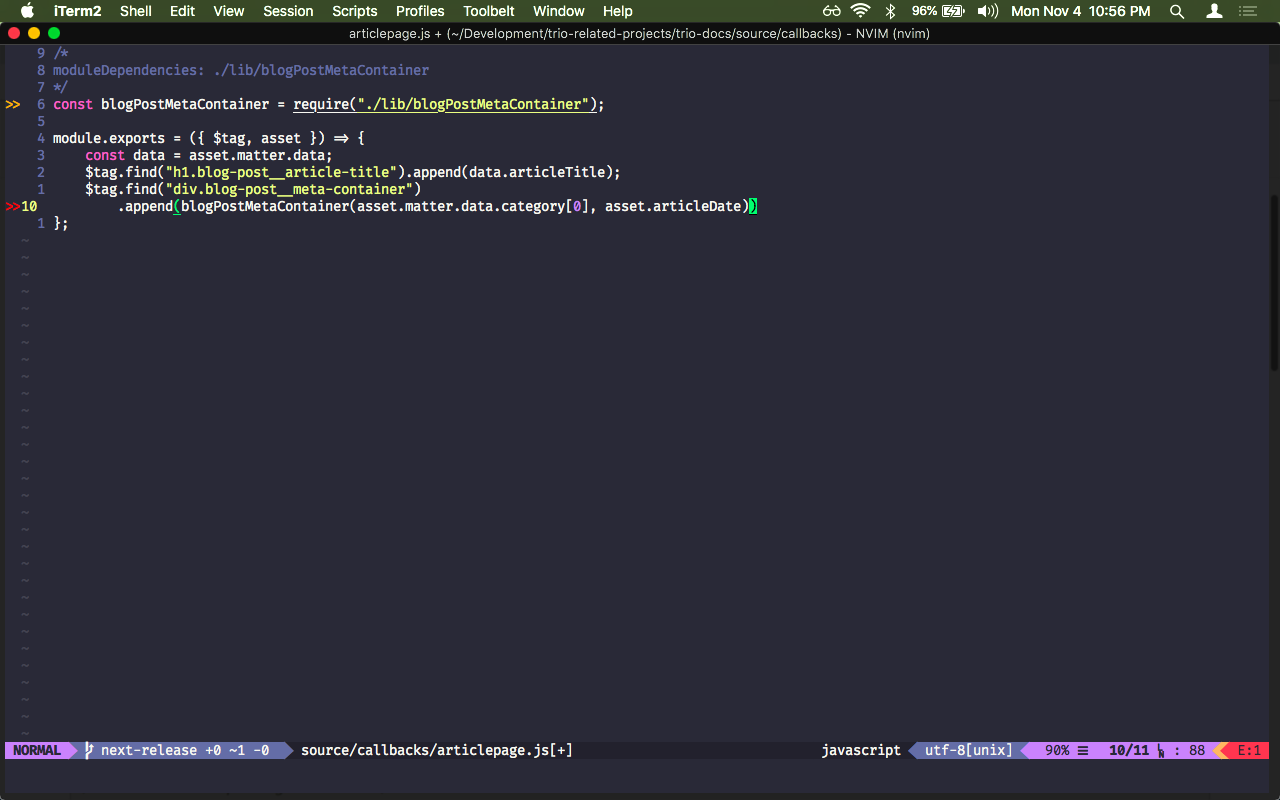Click the javascript filetype label
Image resolution: width=1280 pixels, height=800 pixels.
pos(861,750)
